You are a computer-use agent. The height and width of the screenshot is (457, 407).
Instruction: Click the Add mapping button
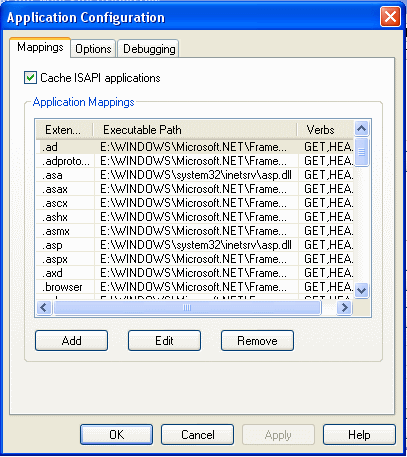[71, 341]
